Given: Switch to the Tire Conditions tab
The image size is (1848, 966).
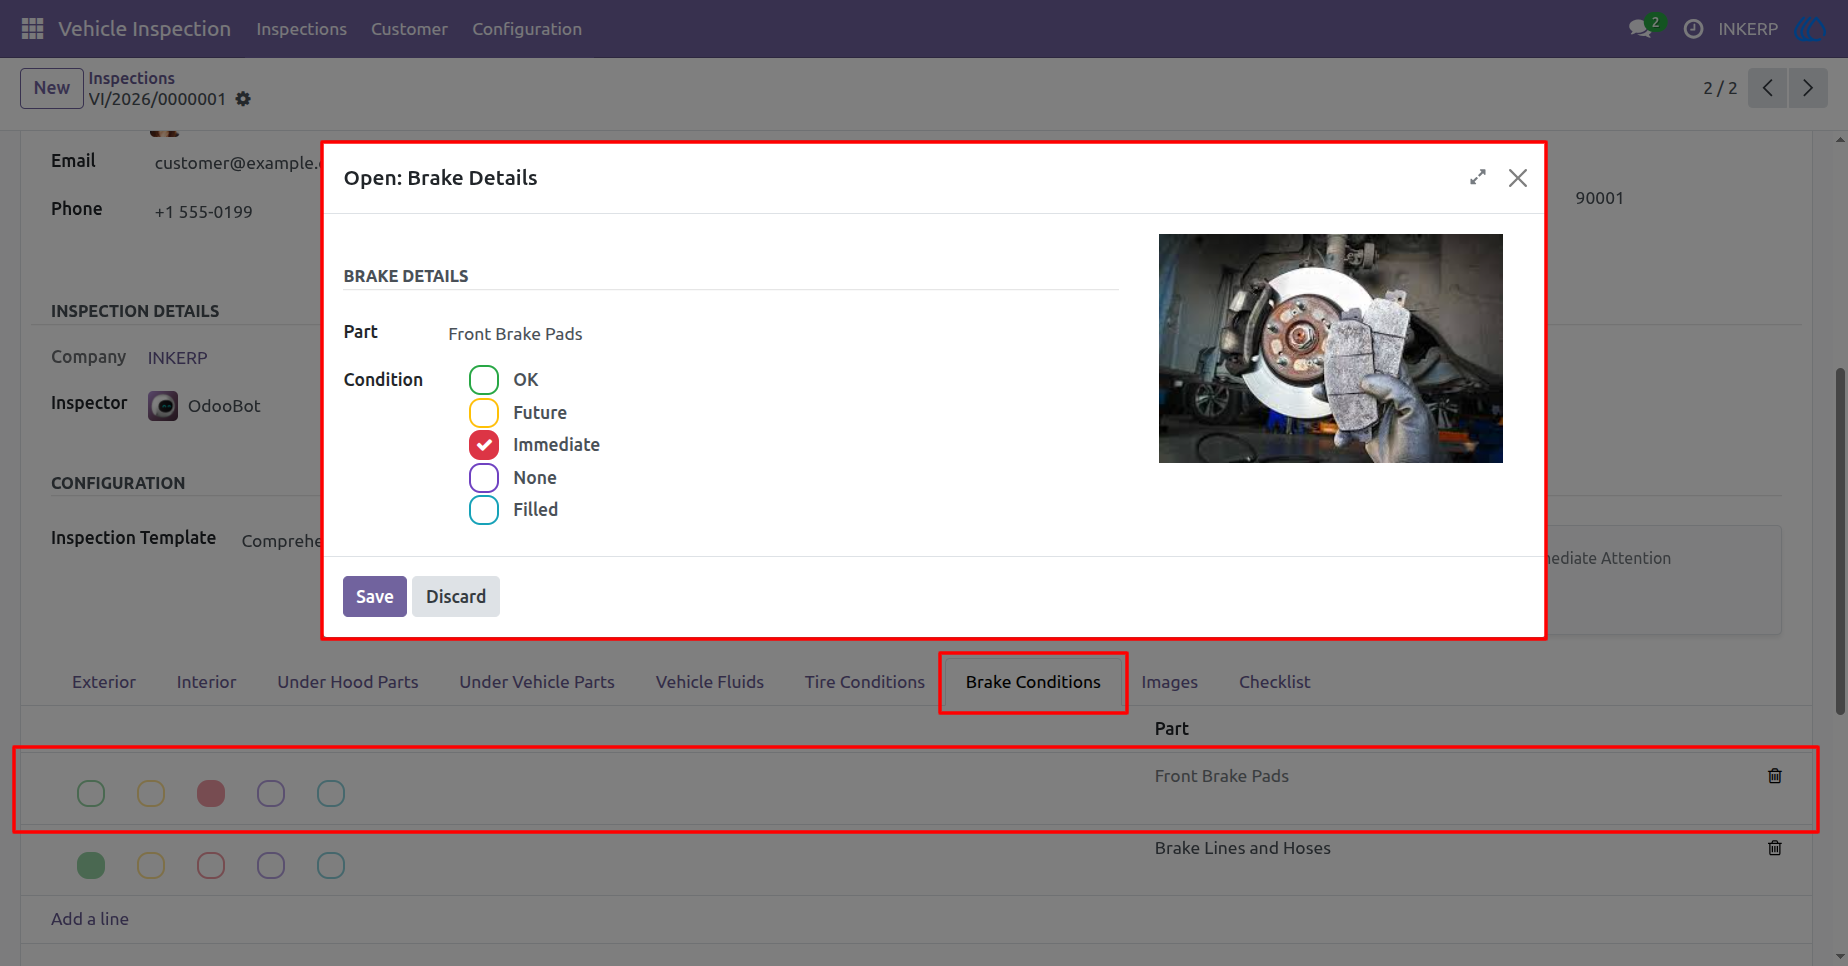Looking at the screenshot, I should [x=865, y=682].
